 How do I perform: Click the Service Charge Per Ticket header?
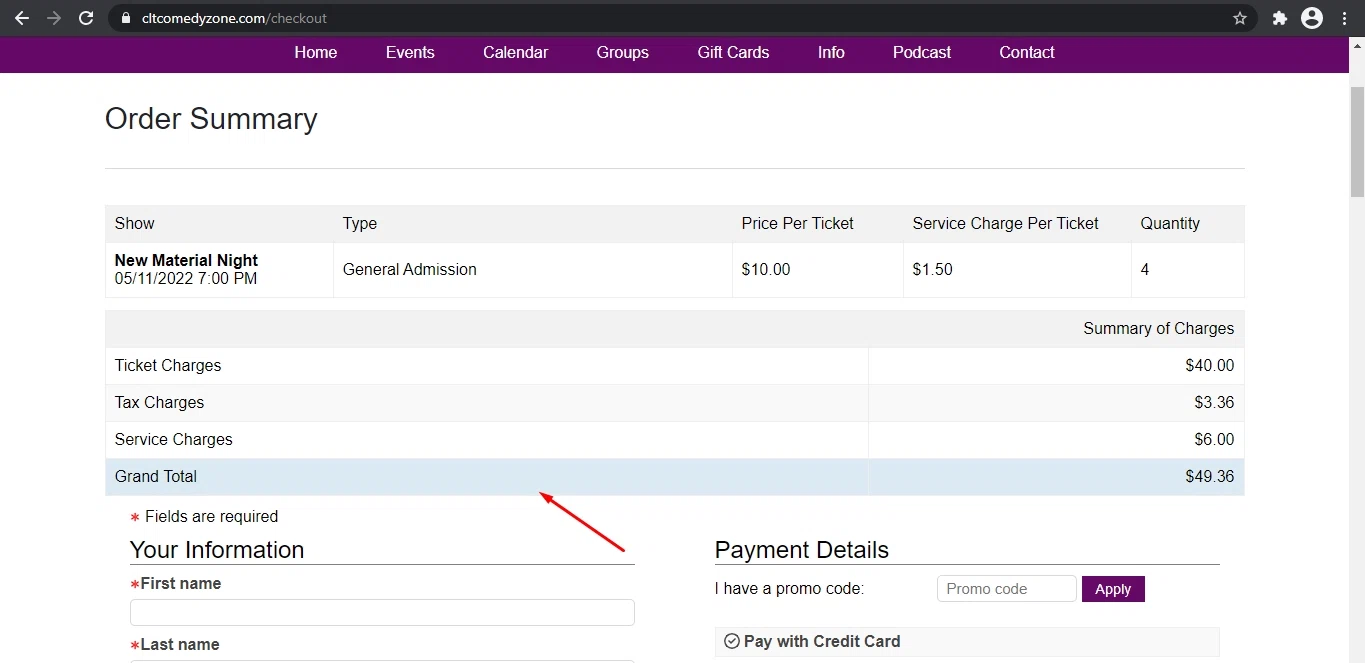tap(1005, 224)
